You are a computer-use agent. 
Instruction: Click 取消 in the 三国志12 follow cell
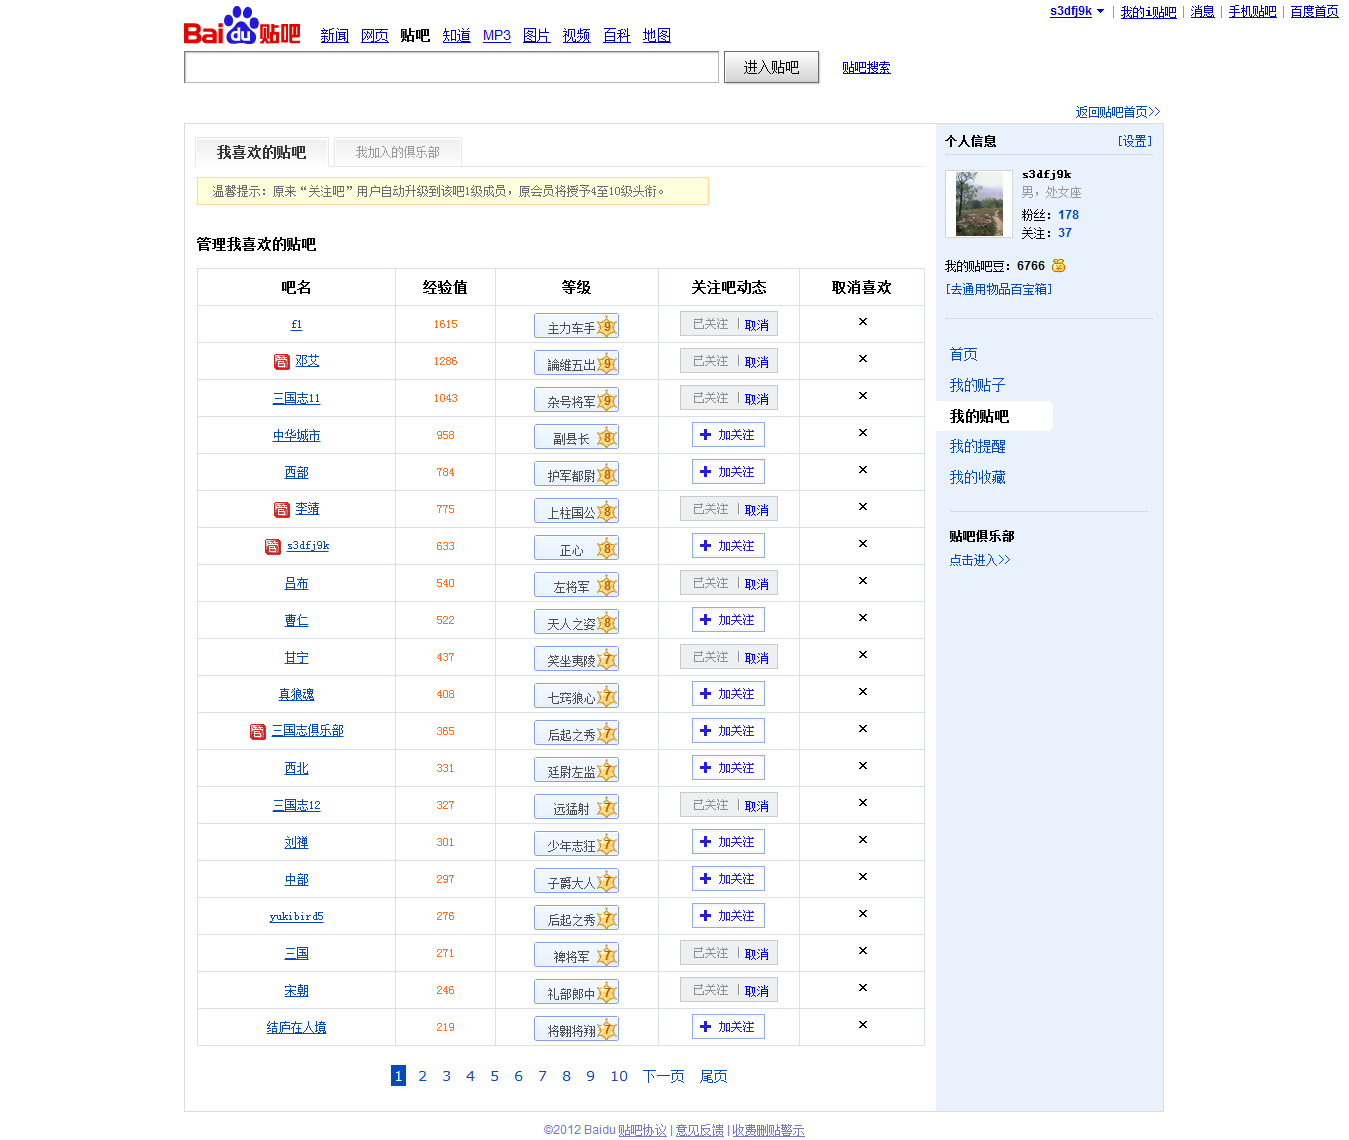[x=757, y=806]
